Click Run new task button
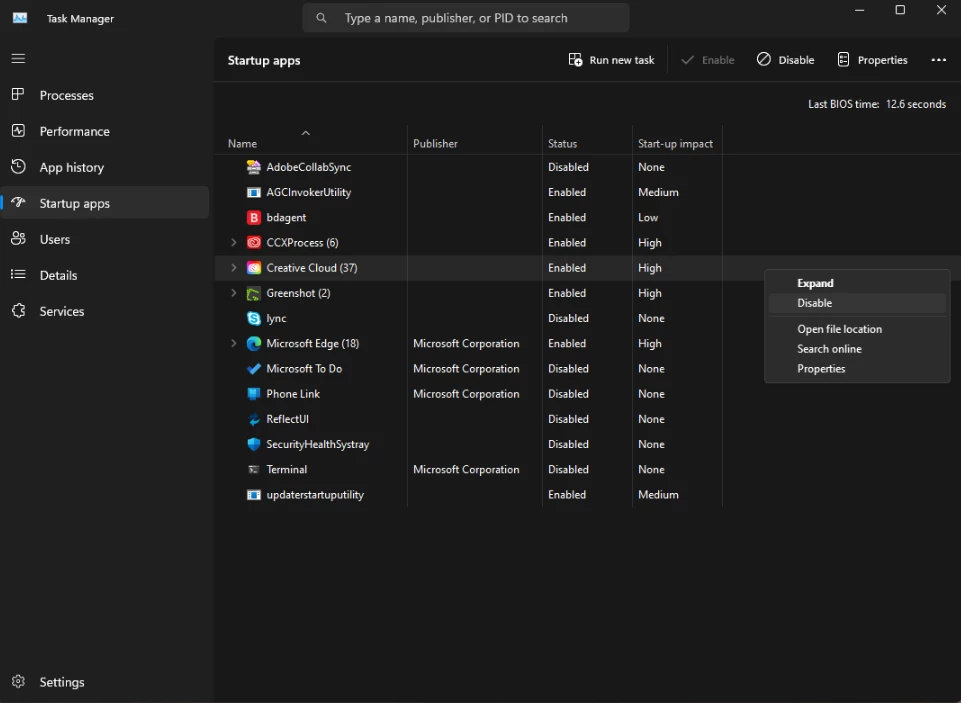Screen dimensions: 961x703 click(611, 60)
